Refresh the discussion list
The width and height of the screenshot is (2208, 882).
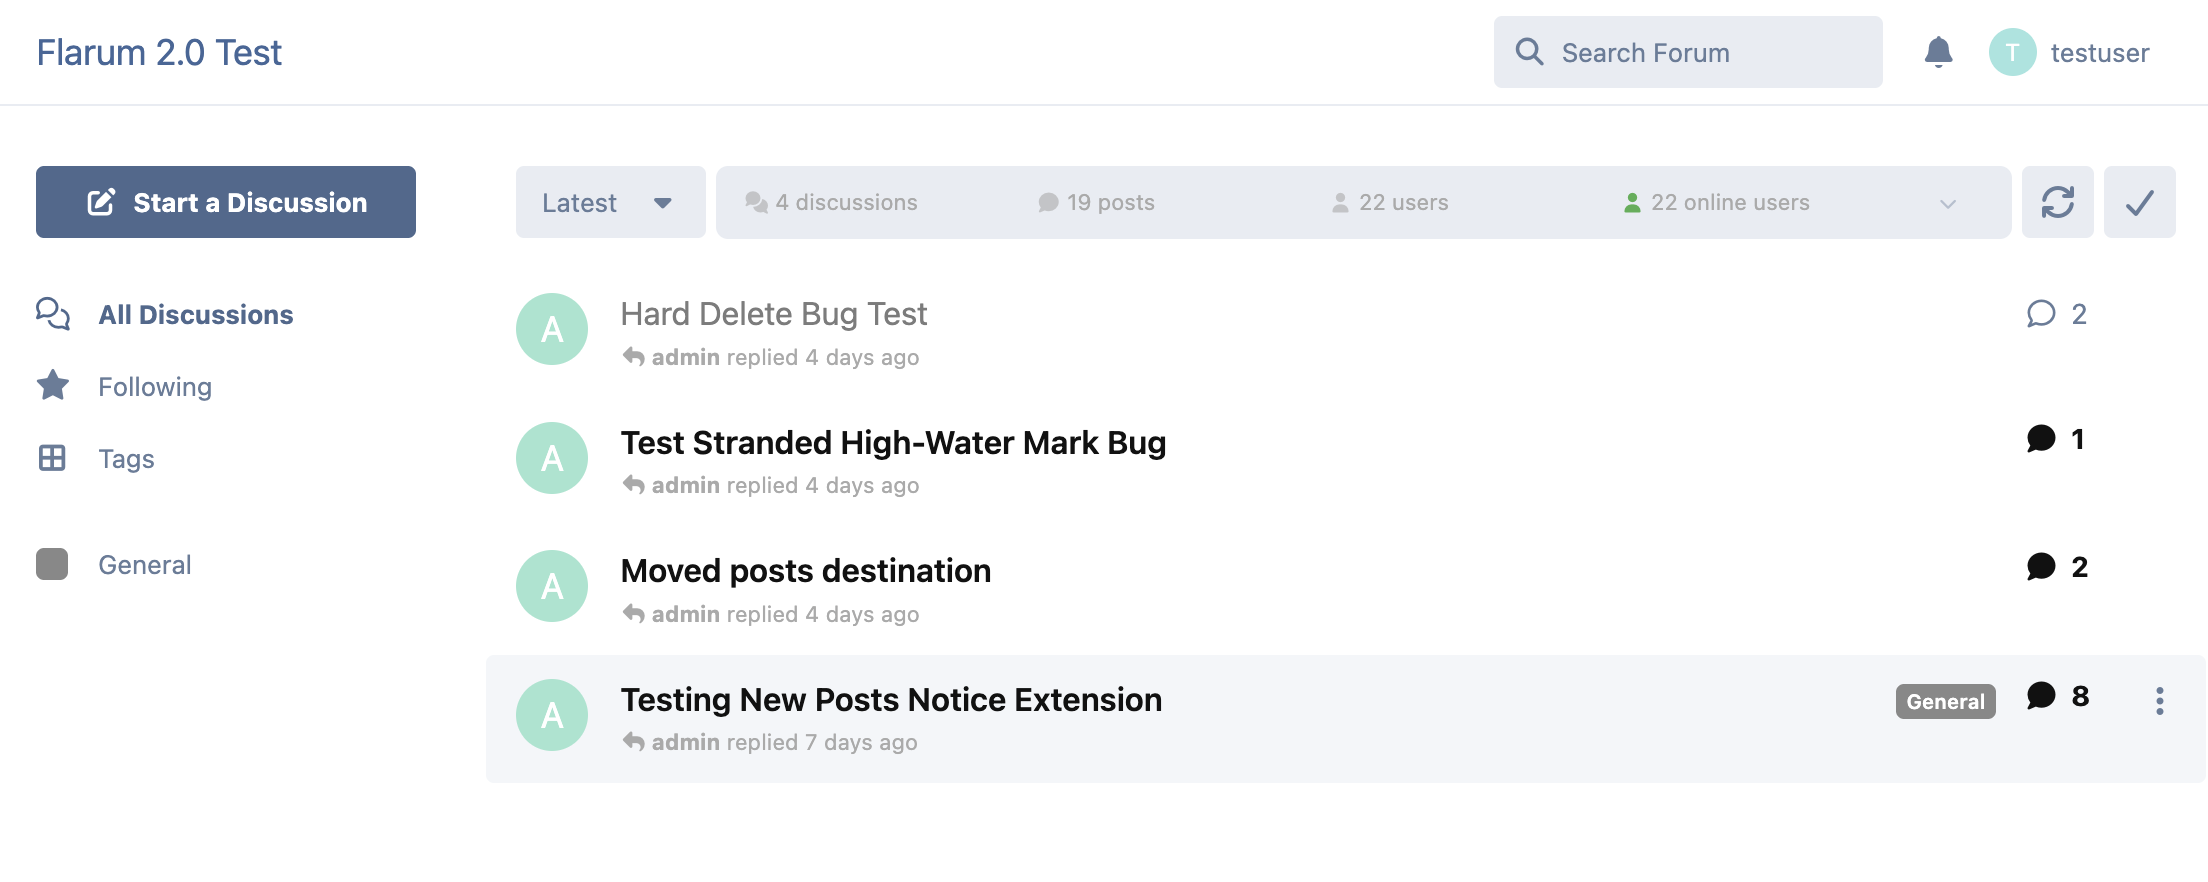2057,202
